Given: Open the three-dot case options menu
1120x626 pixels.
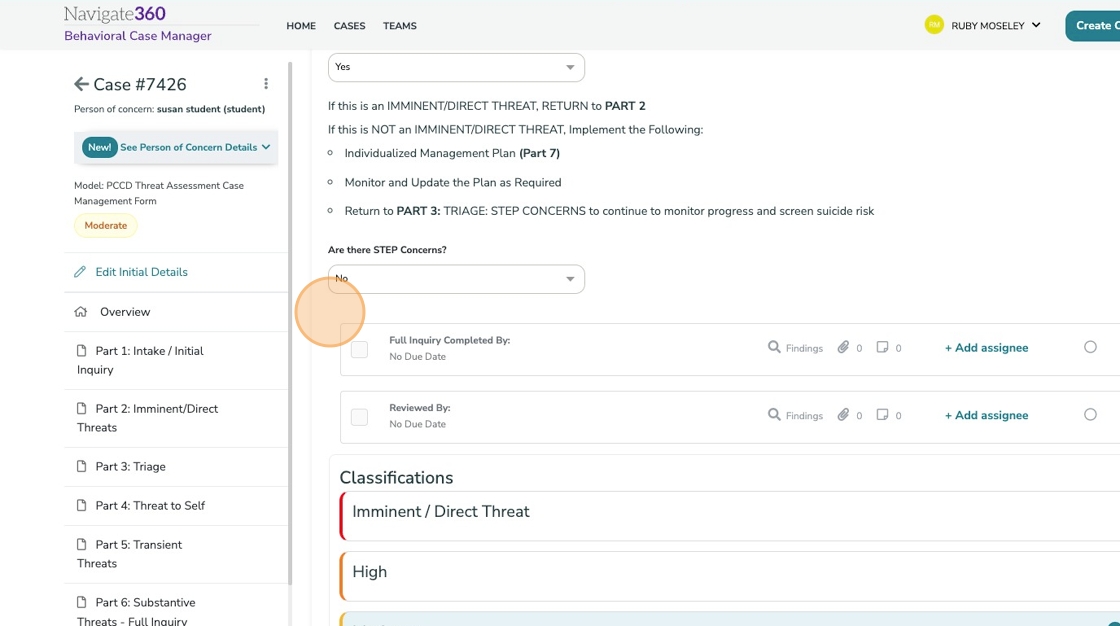Looking at the screenshot, I should coord(266,84).
